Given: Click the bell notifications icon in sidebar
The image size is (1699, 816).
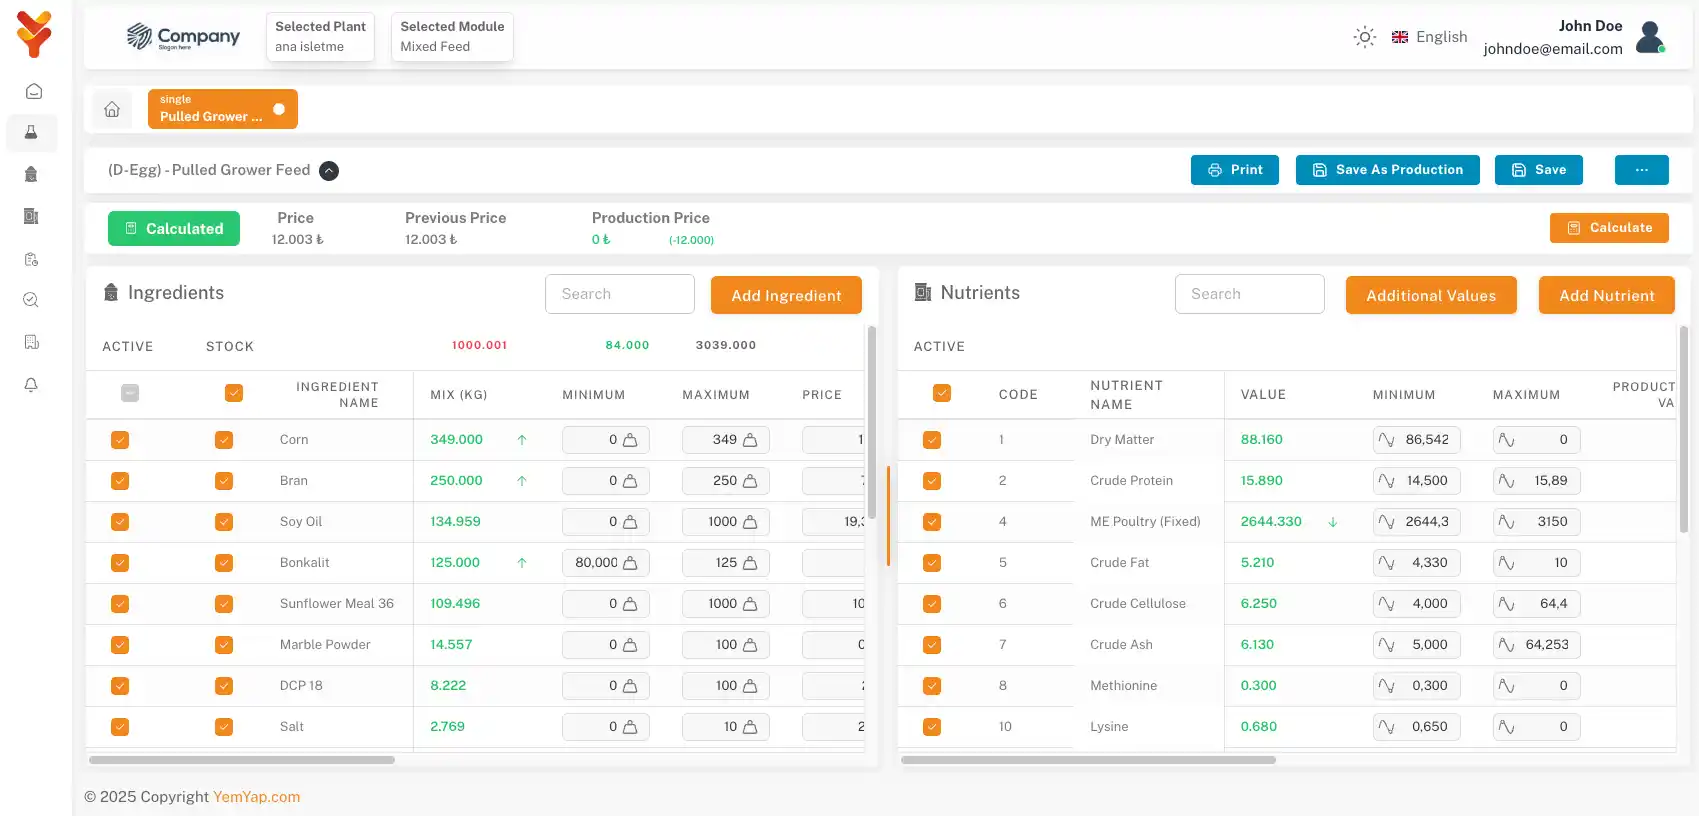Looking at the screenshot, I should tap(31, 385).
